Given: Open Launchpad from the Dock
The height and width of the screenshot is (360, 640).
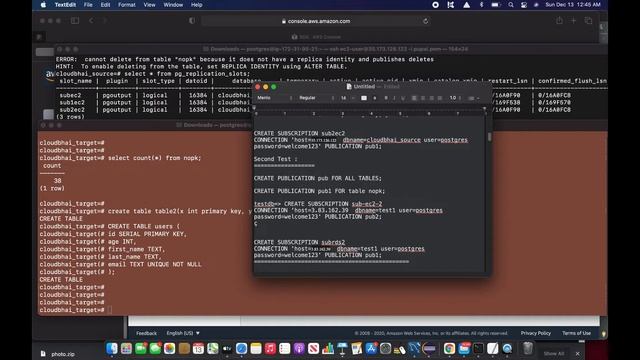Looking at the screenshot, I should [x=126, y=349].
